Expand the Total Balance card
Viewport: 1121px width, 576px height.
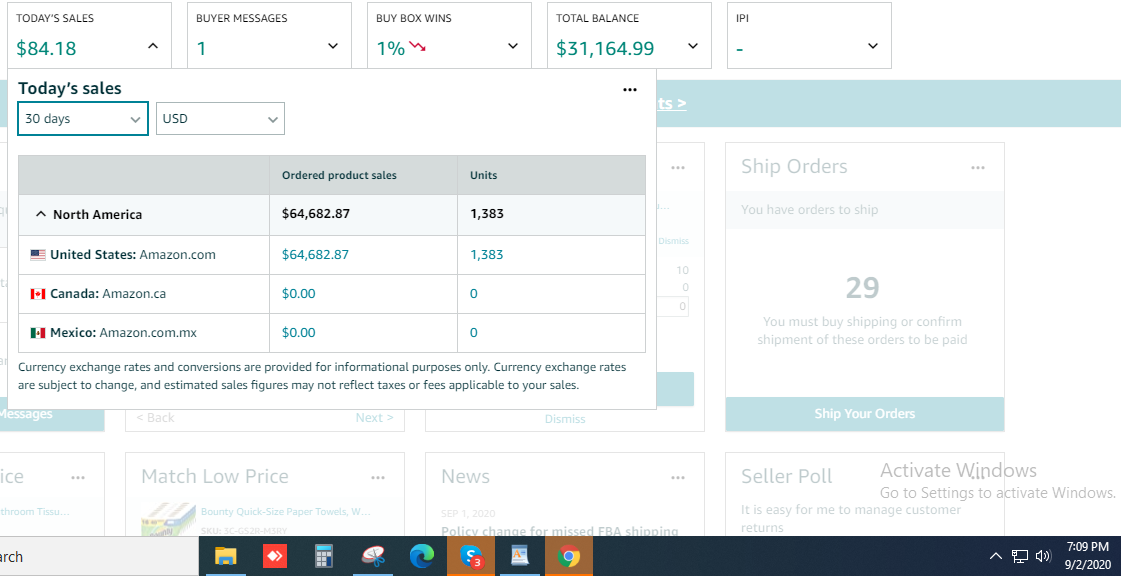point(693,46)
